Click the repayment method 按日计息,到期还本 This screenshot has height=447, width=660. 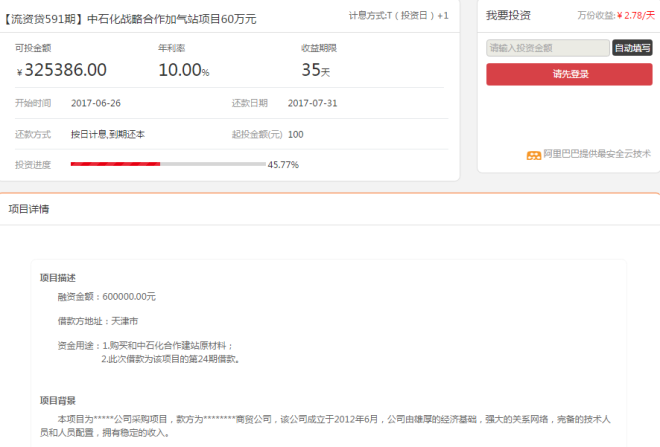[x=108, y=134]
